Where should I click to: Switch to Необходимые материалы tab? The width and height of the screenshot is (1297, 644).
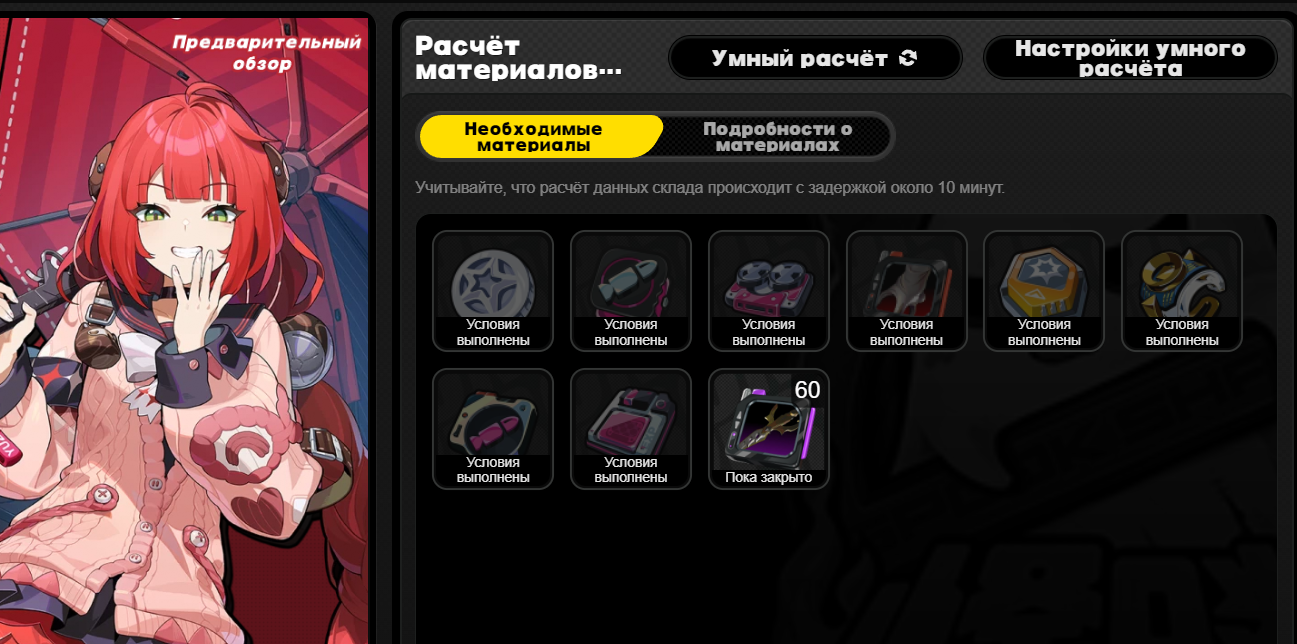(540, 137)
